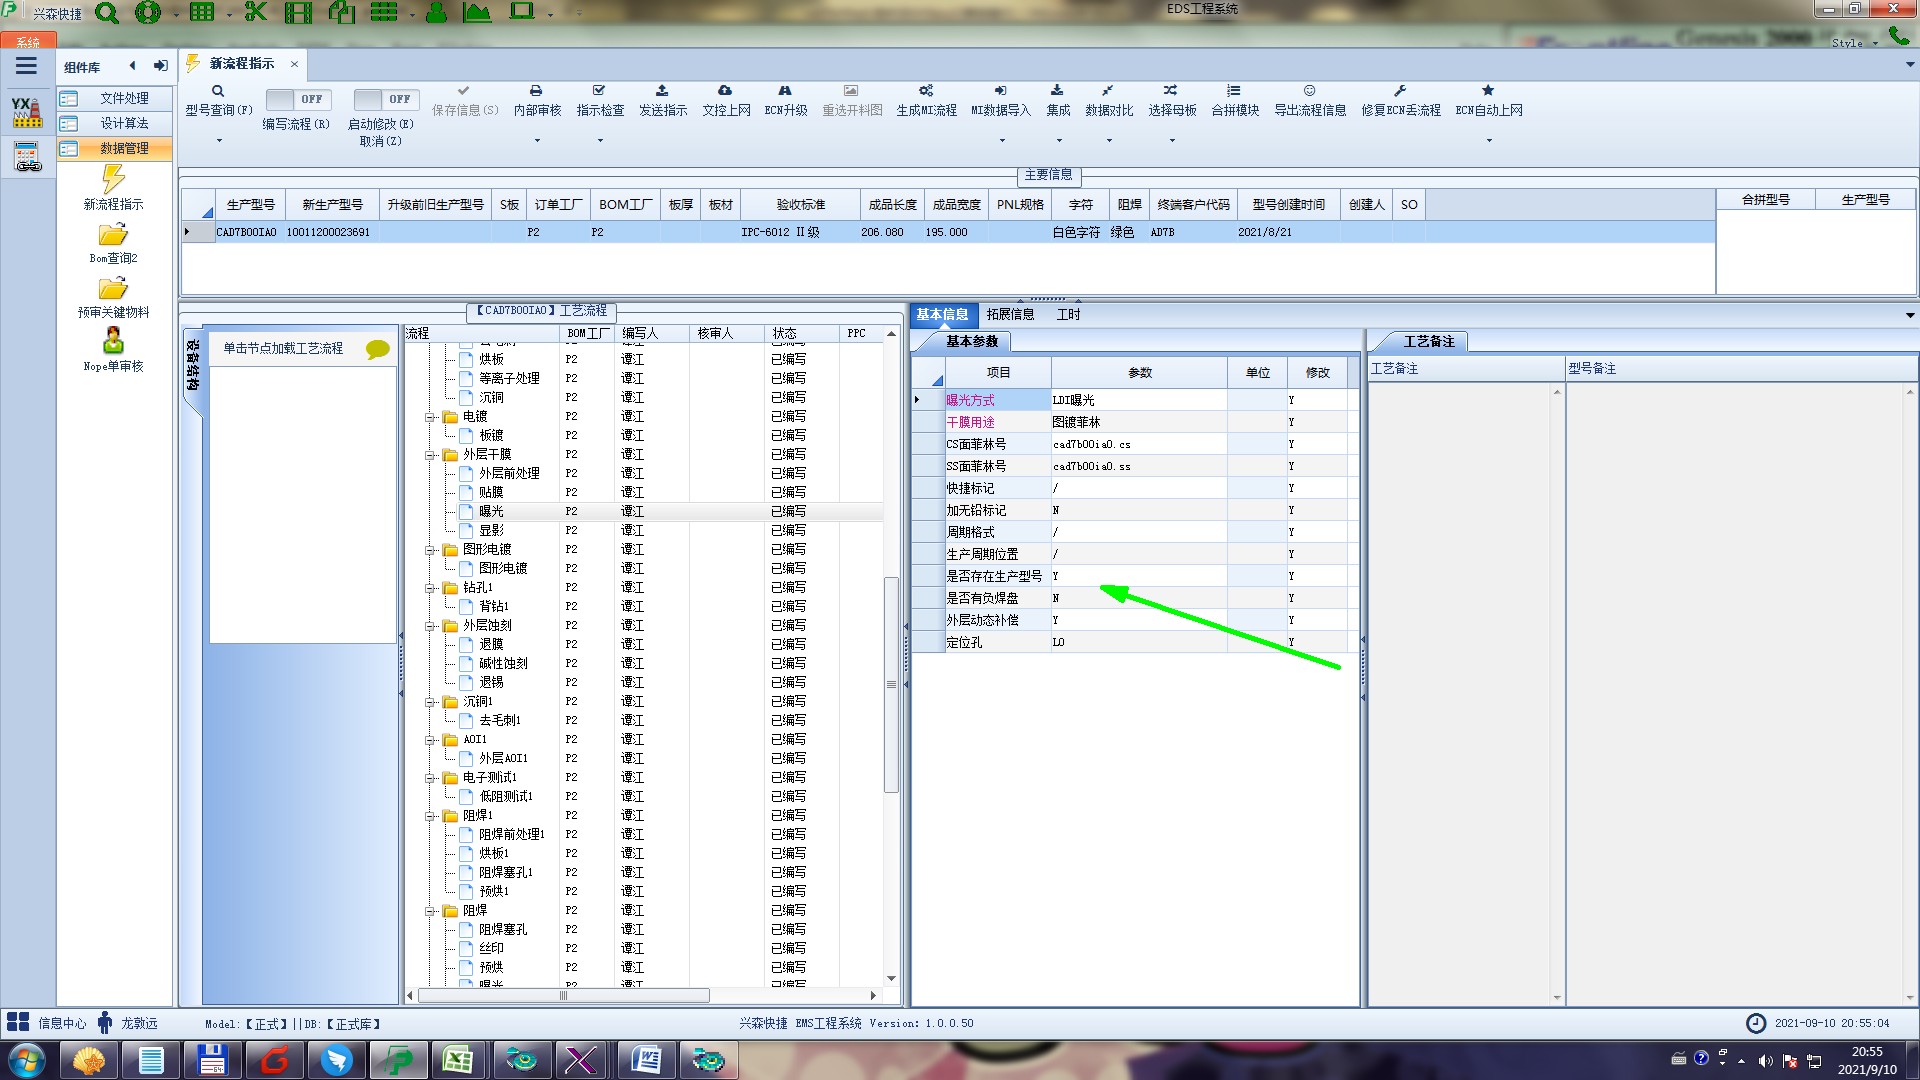
Task: Click the 发送指示 upload icon
Action: (662, 91)
